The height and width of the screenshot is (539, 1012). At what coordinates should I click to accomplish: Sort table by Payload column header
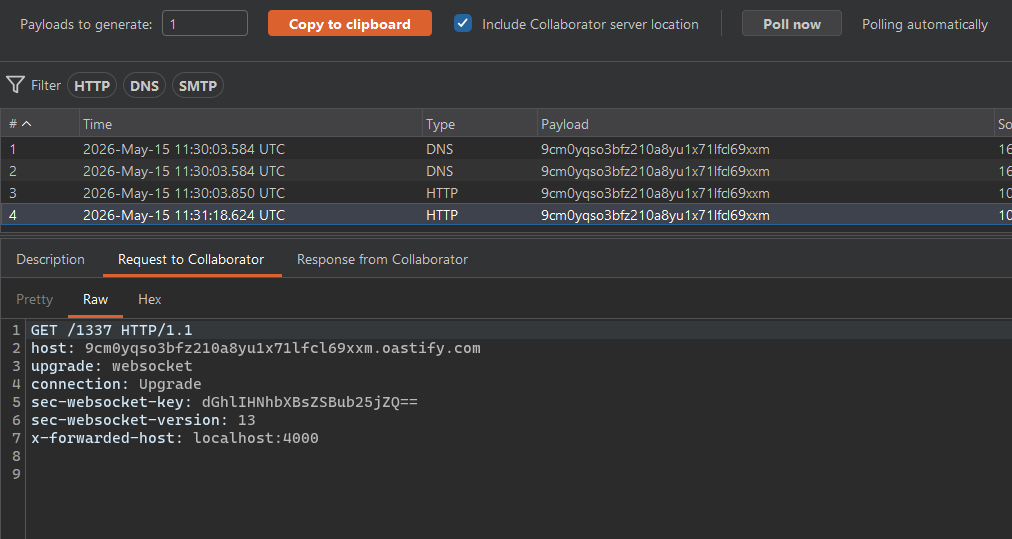(x=765, y=124)
